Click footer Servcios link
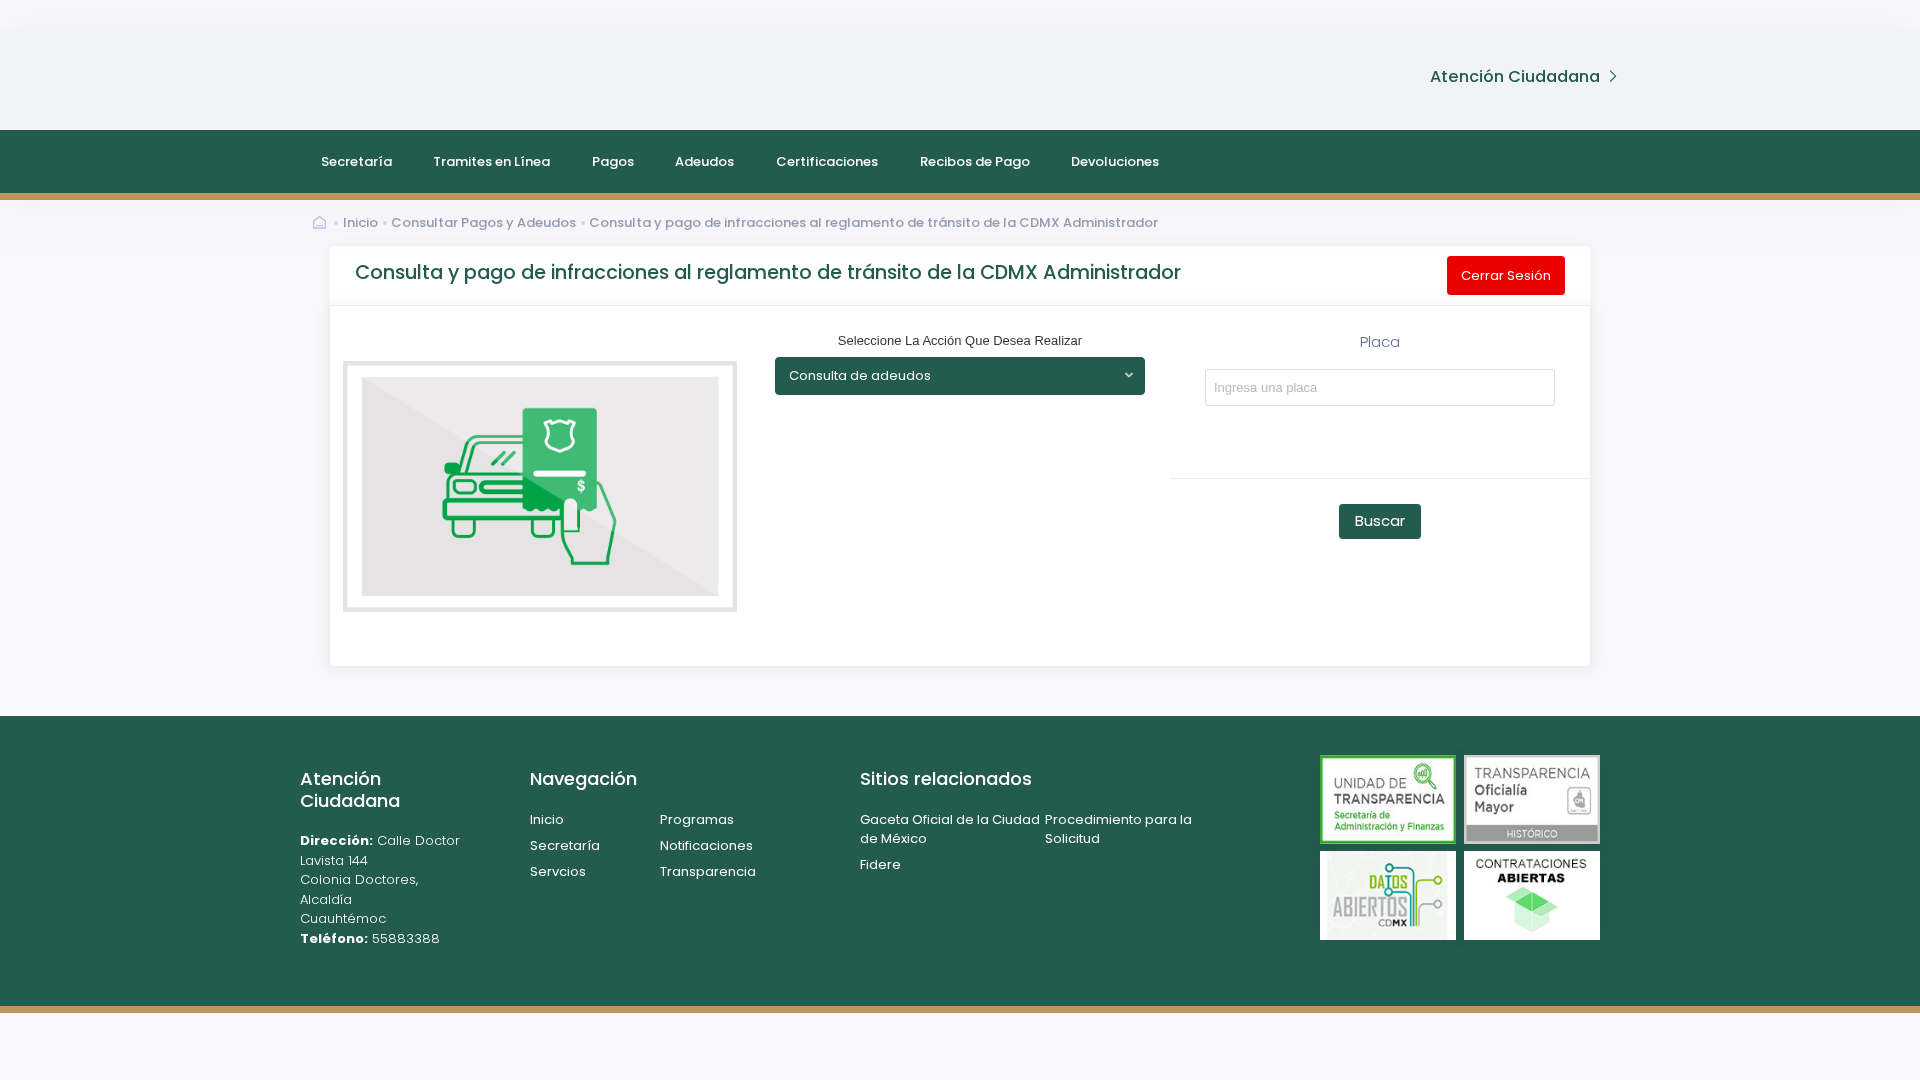1920x1080 pixels. click(x=558, y=872)
